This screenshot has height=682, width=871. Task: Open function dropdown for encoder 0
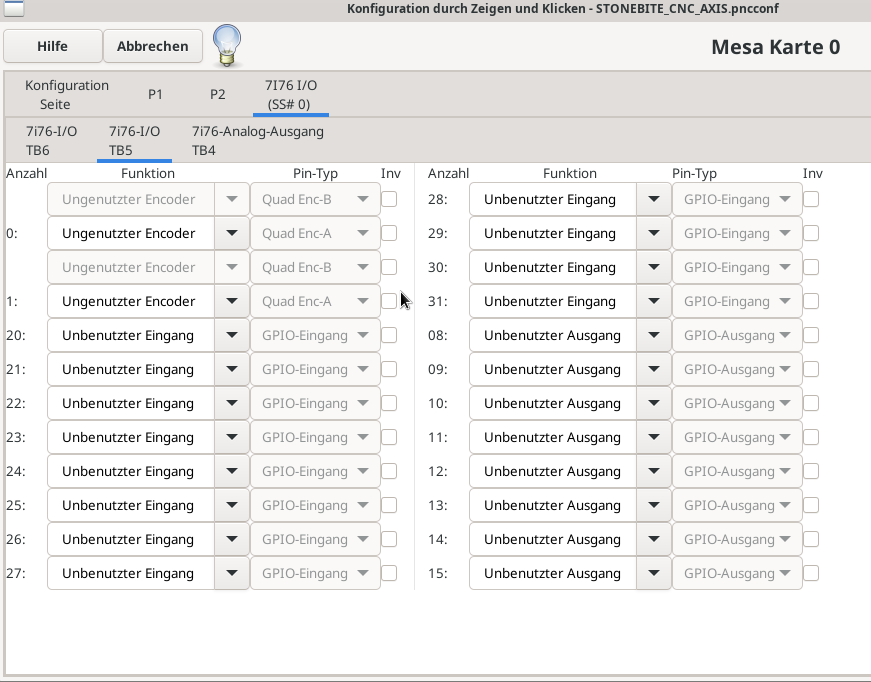(232, 233)
